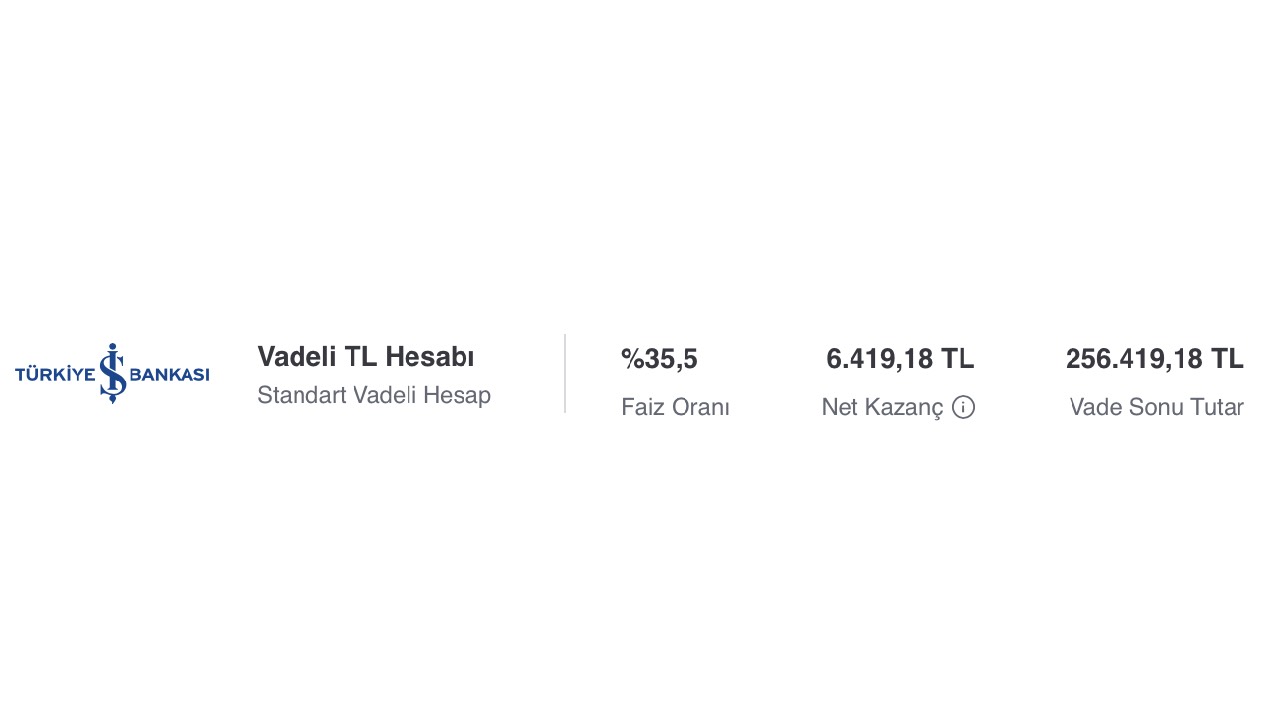
Task: Click the BANKASI word in the logo
Action: [169, 375]
